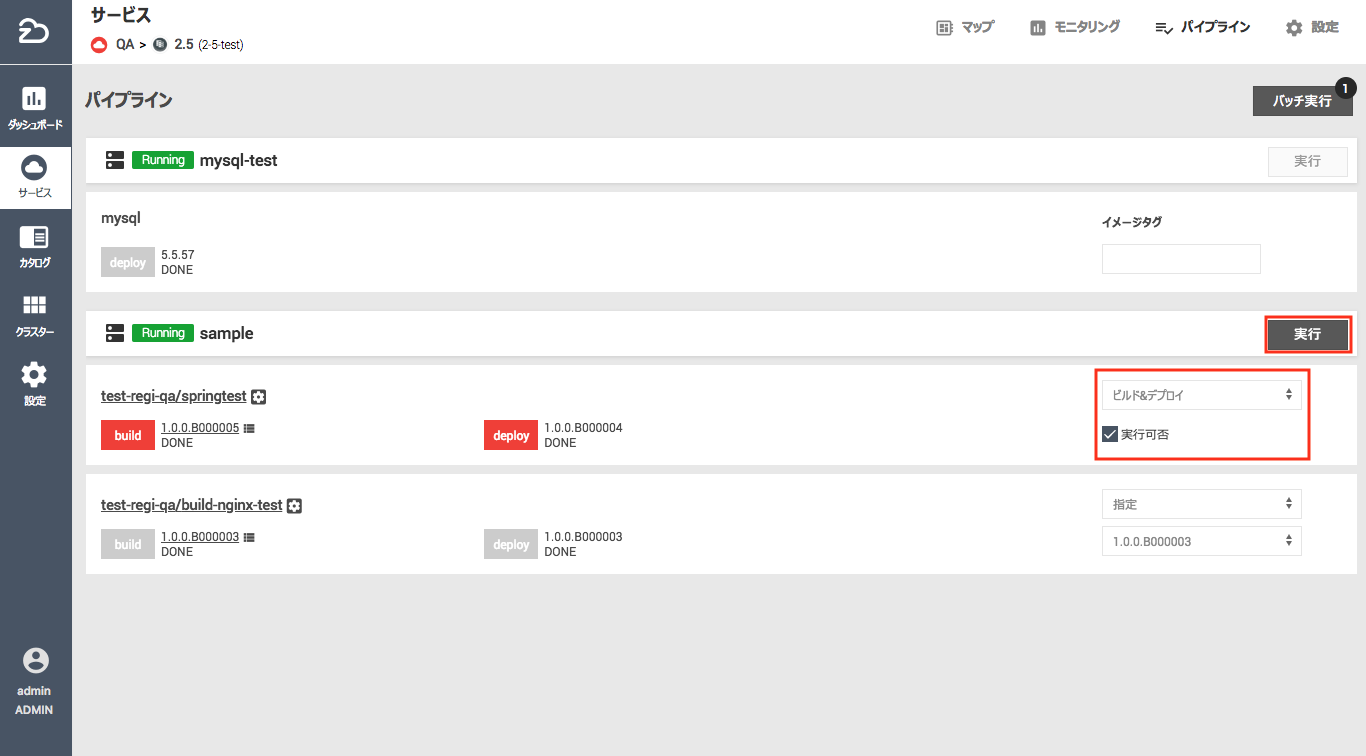Click the logo icon at top left

(x=35, y=32)
